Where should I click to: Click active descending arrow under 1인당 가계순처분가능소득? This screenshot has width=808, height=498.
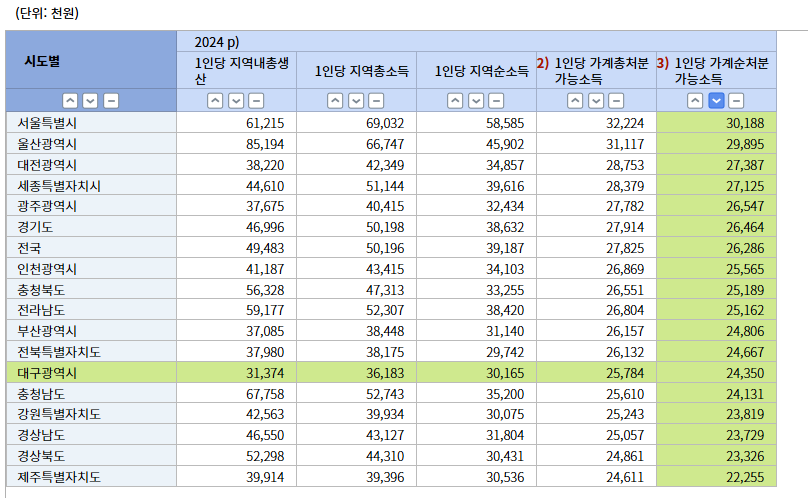(x=716, y=100)
